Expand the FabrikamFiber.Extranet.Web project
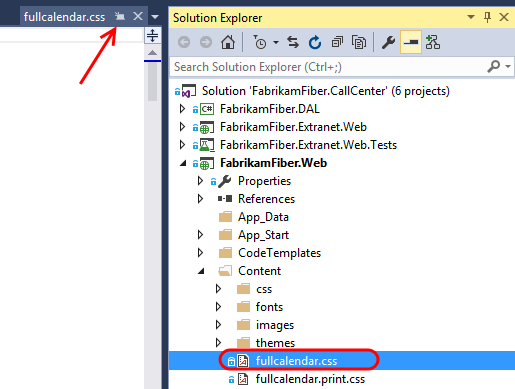515x389 pixels. [182, 127]
